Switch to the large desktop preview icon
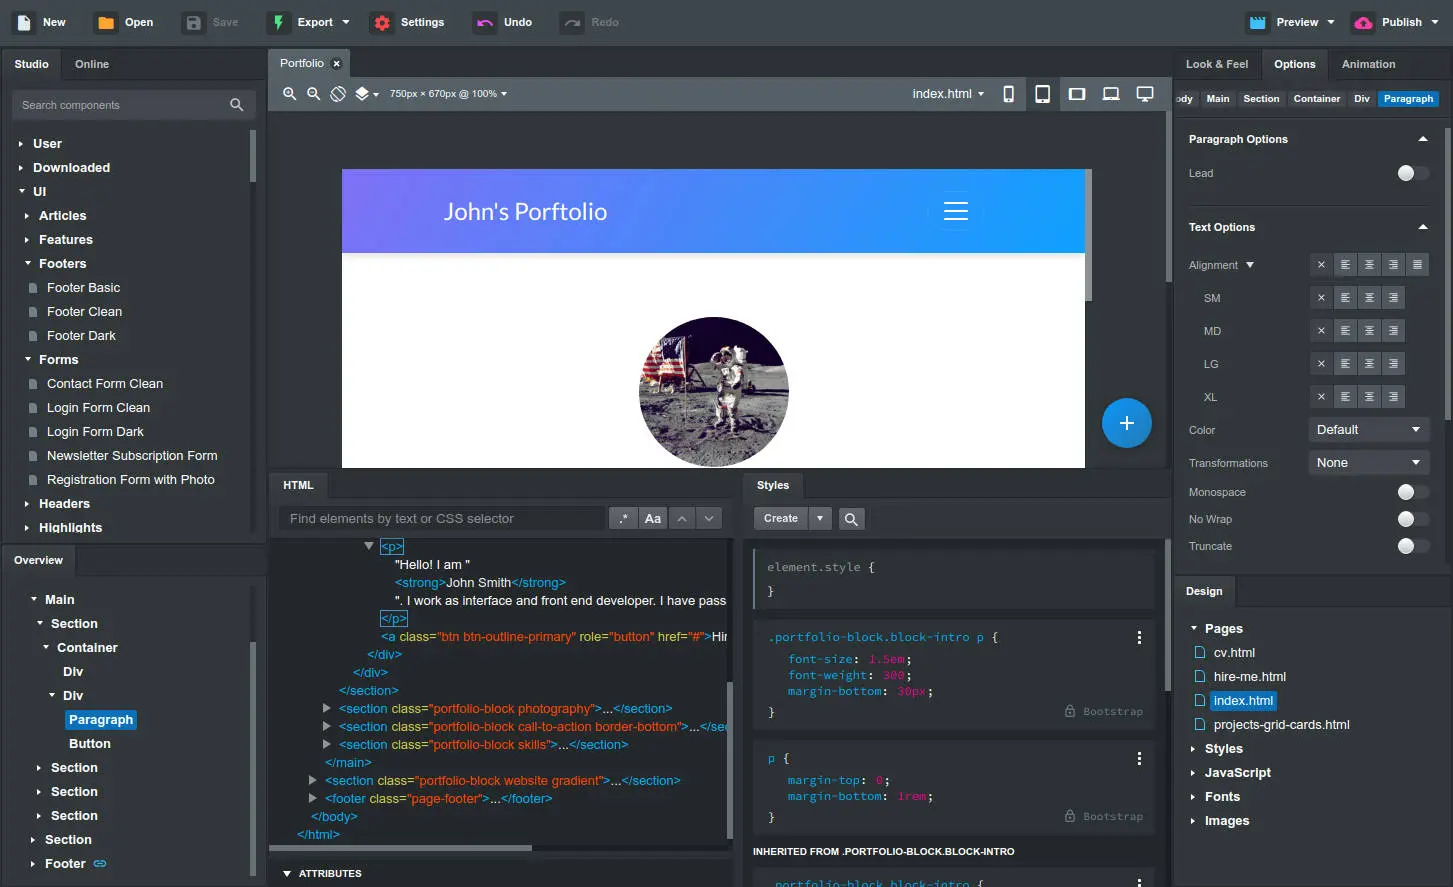Image resolution: width=1453 pixels, height=887 pixels. click(1145, 93)
